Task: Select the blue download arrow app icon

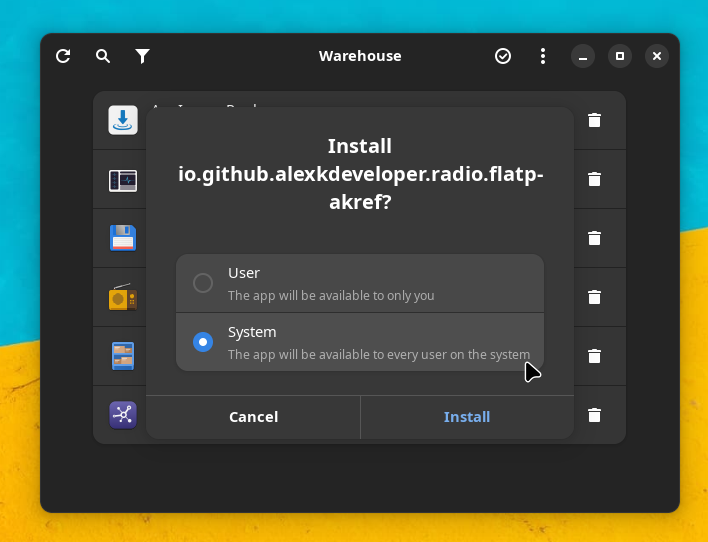Action: (123, 120)
